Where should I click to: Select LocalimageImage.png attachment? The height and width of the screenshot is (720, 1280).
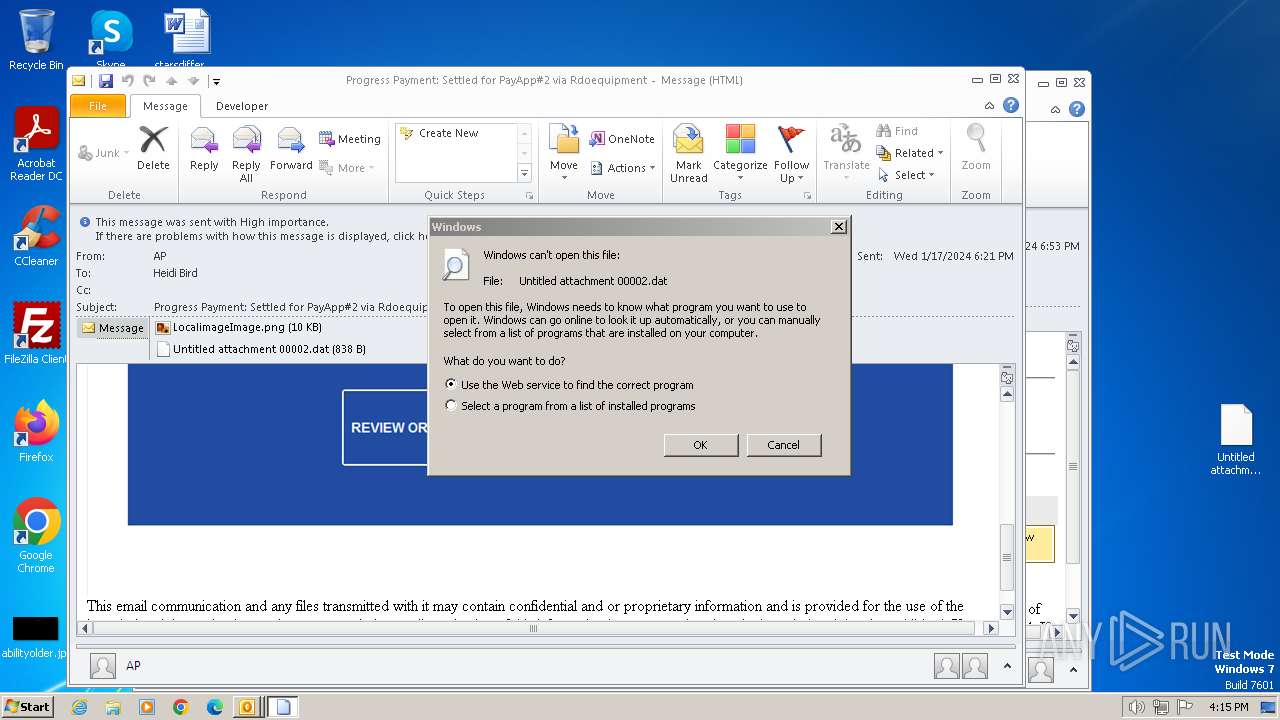(x=239, y=327)
